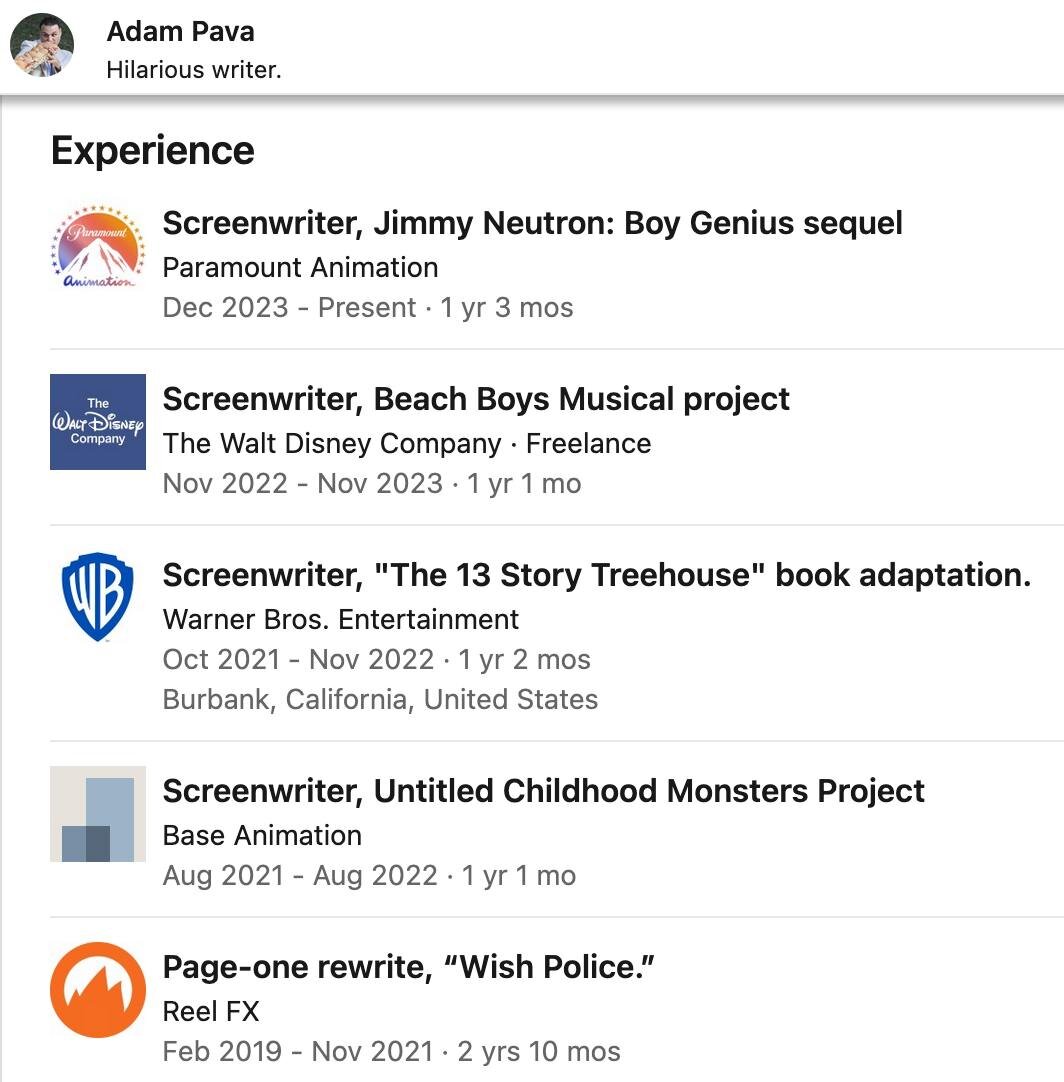Viewport: 1064px width, 1082px height.
Task: Click the Paramount Animation company name
Action: pos(300,267)
